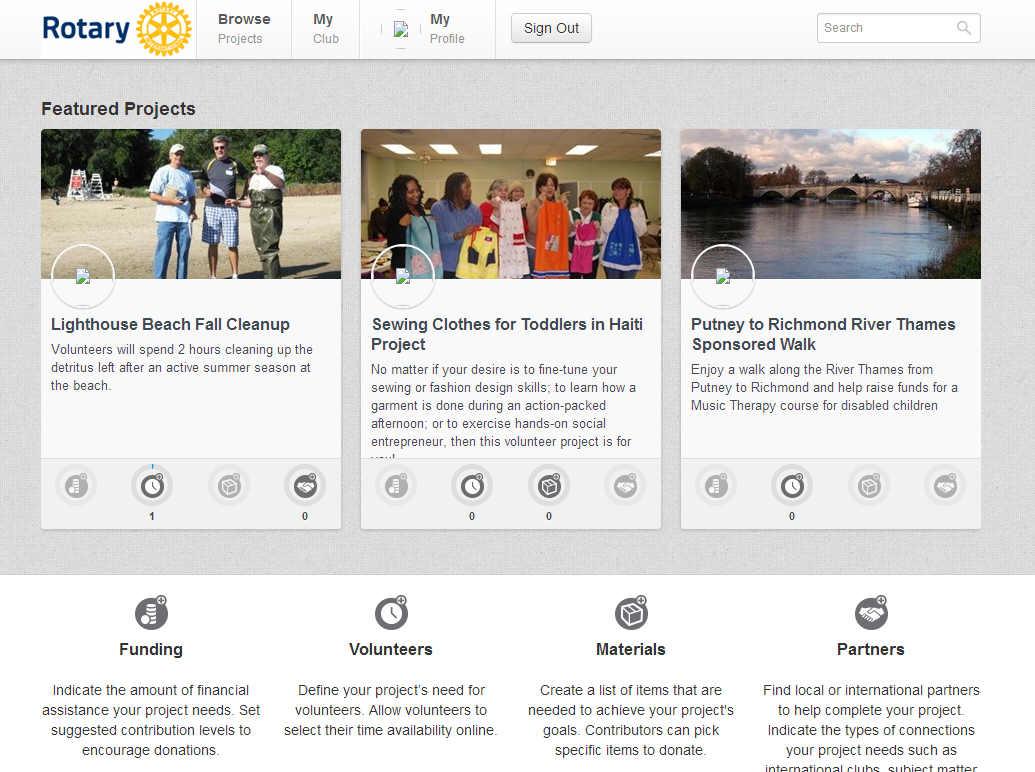Click the partners handshake icon on Lighthouse Beach card

305,486
